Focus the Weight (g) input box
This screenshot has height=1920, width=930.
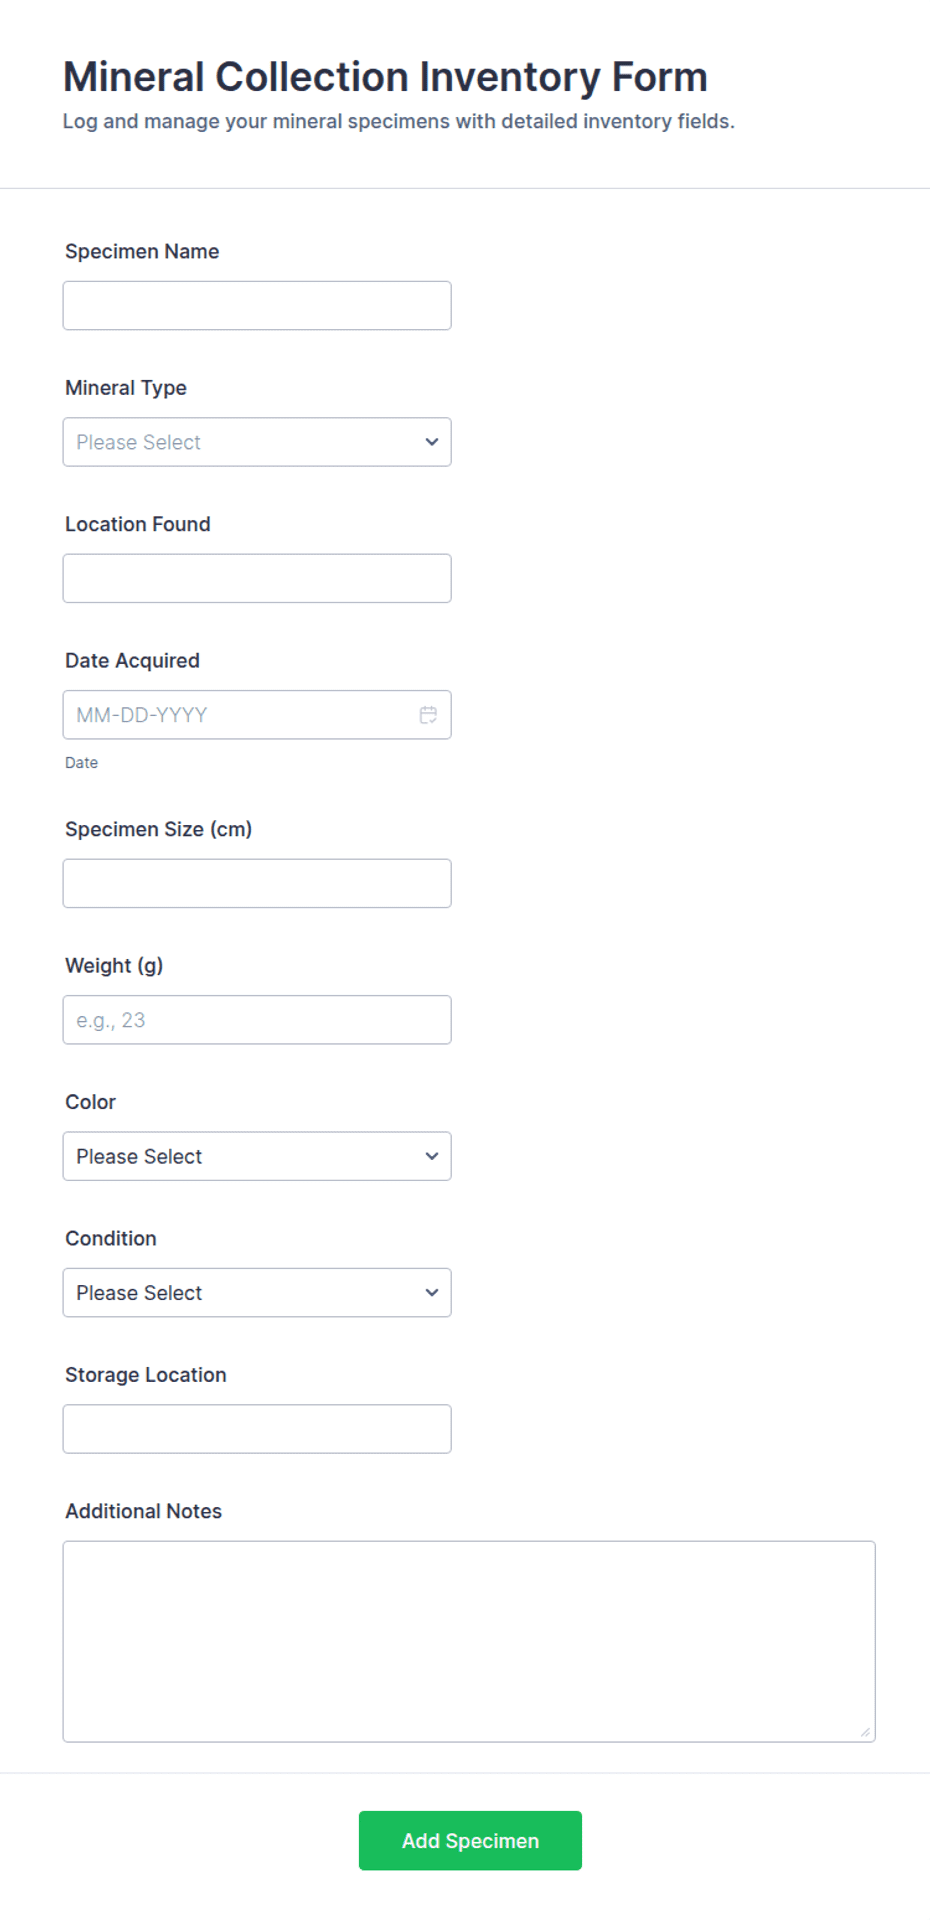[x=257, y=1020]
